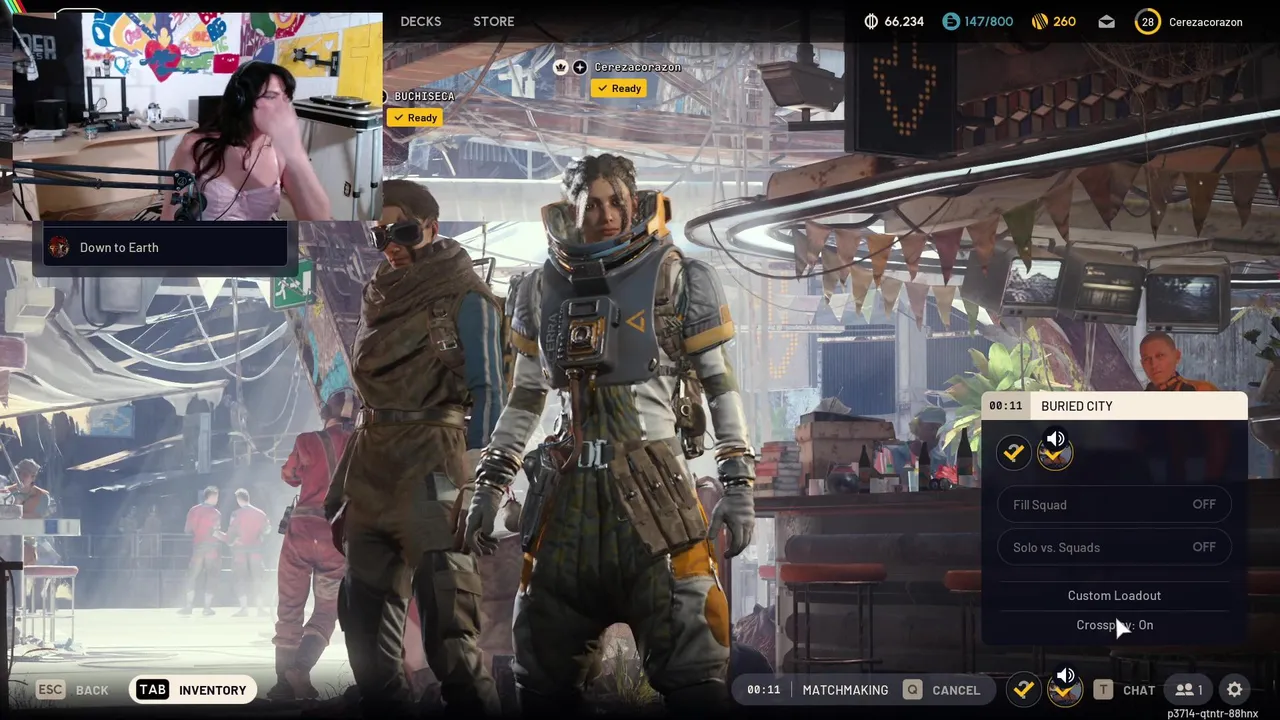Click the first squad checkmark in bottom bar
Image resolution: width=1280 pixels, height=720 pixels.
pyautogui.click(x=1023, y=689)
